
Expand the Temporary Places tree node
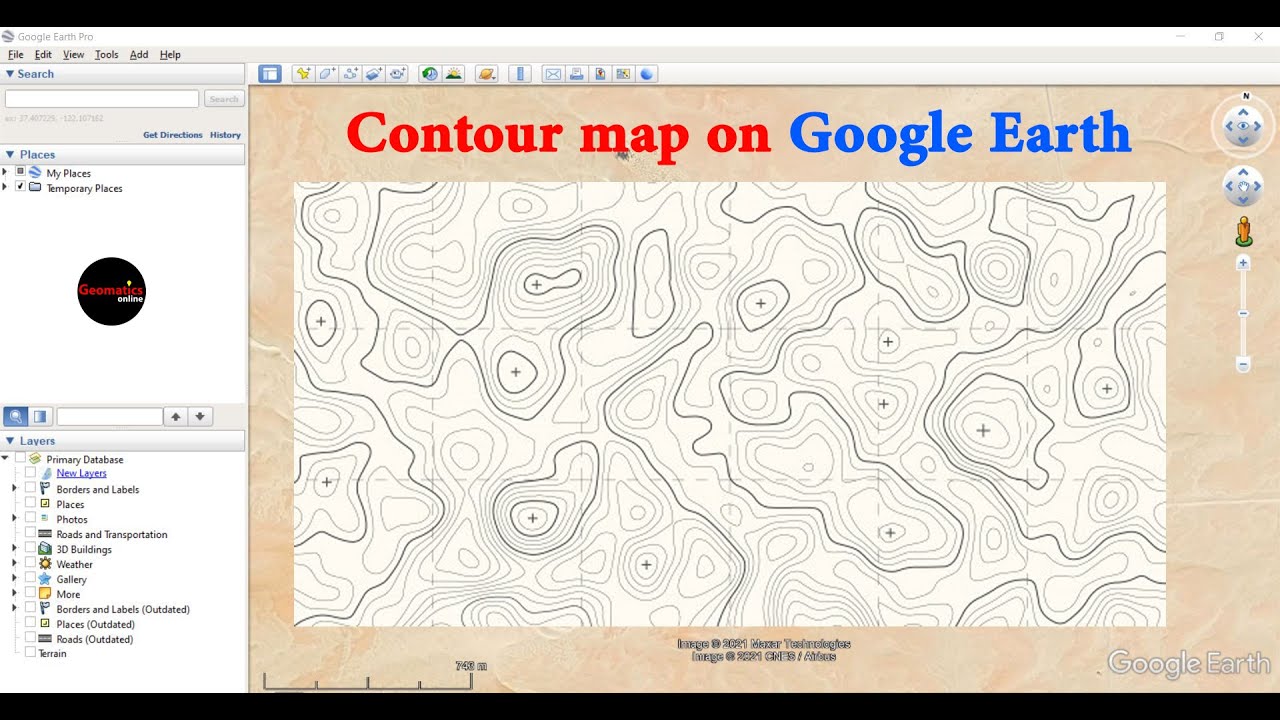pos(5,188)
